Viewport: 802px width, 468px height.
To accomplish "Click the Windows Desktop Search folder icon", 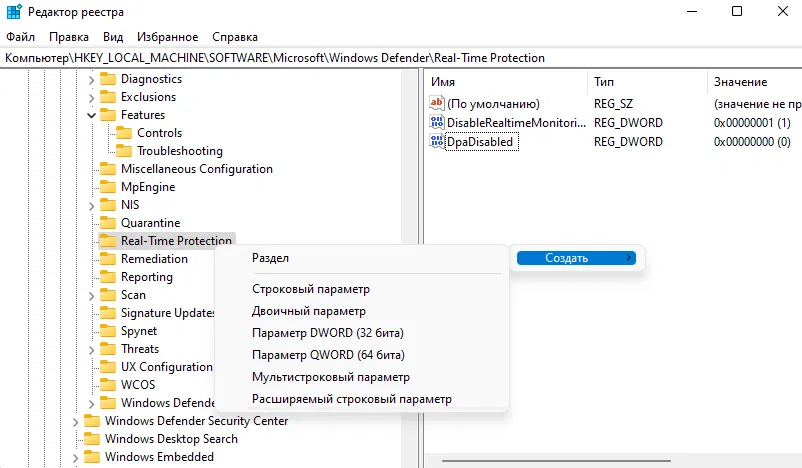I will 92,439.
